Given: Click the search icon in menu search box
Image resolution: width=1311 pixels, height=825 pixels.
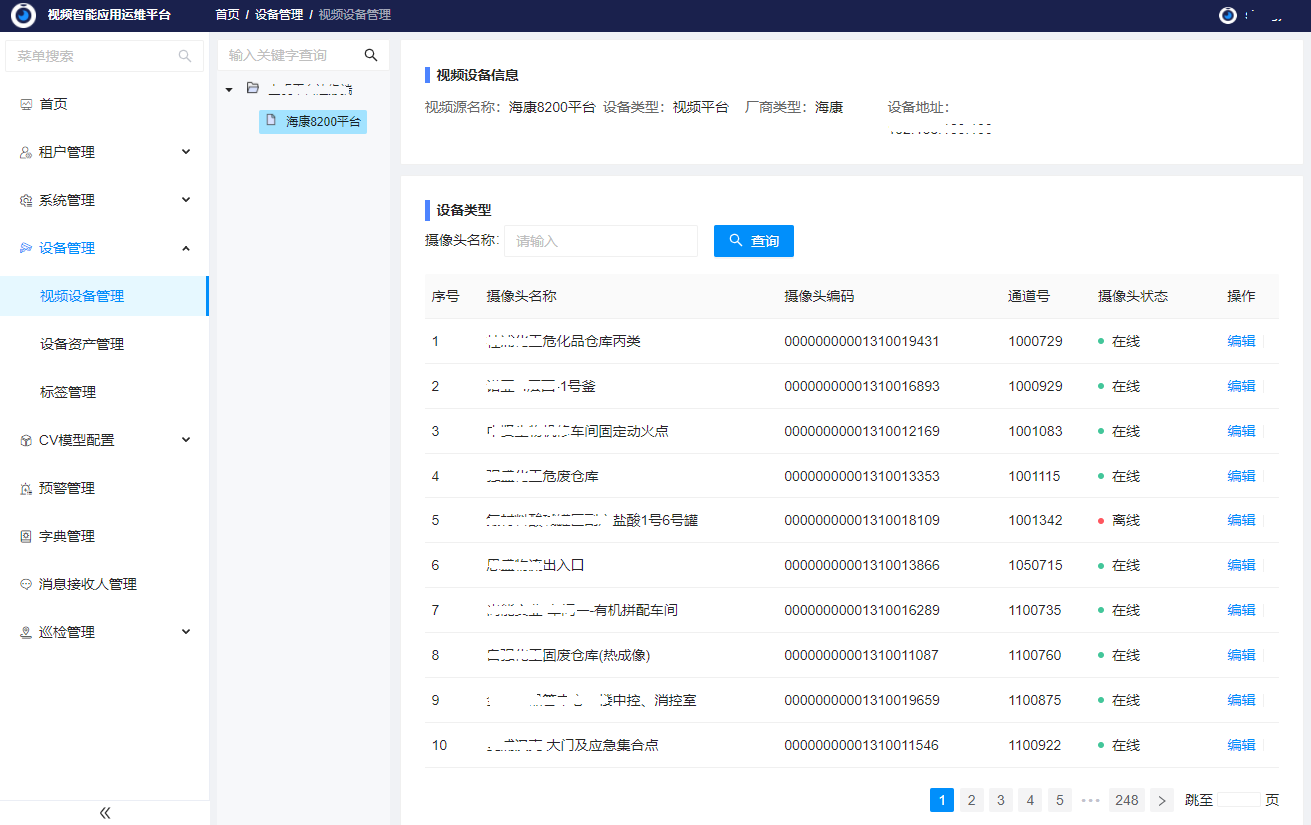Looking at the screenshot, I should (x=185, y=56).
